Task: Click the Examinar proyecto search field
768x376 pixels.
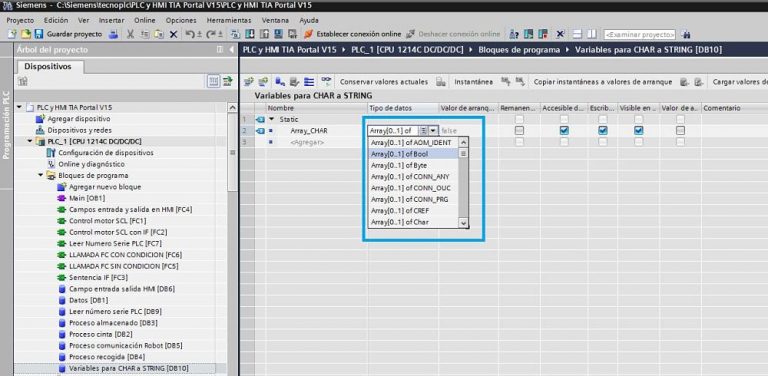Action: point(640,34)
